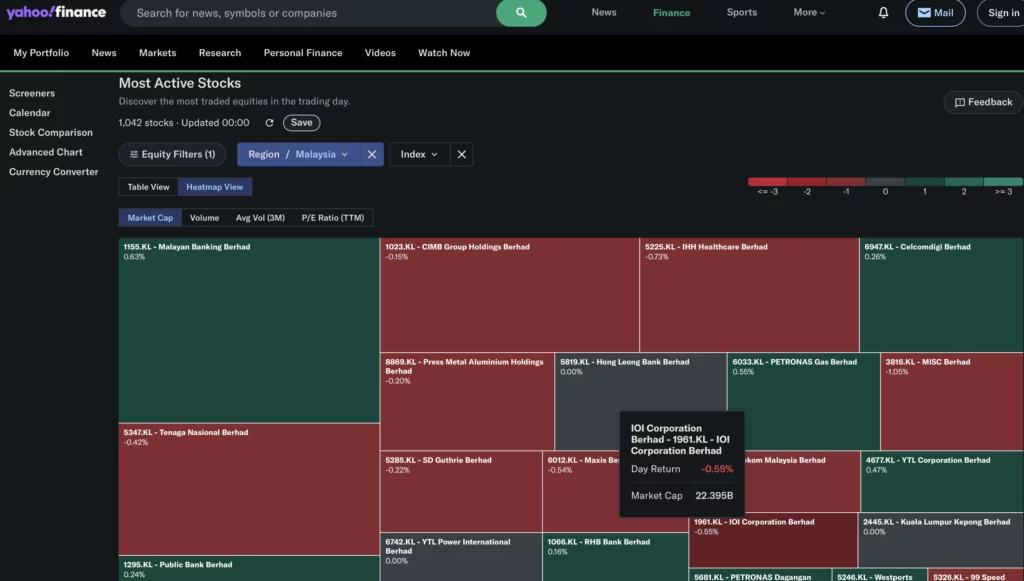Expand the Index dropdown
This screenshot has height=581, width=1024.
click(419, 155)
